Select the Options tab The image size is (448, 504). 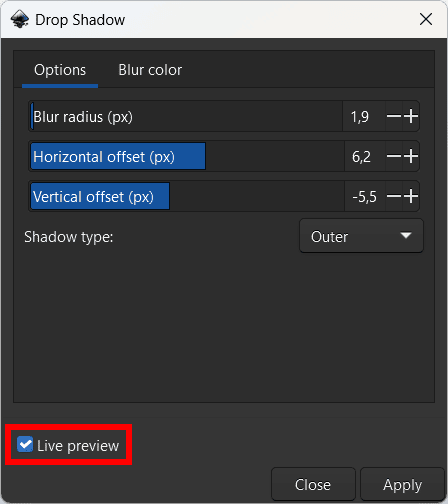click(x=60, y=70)
